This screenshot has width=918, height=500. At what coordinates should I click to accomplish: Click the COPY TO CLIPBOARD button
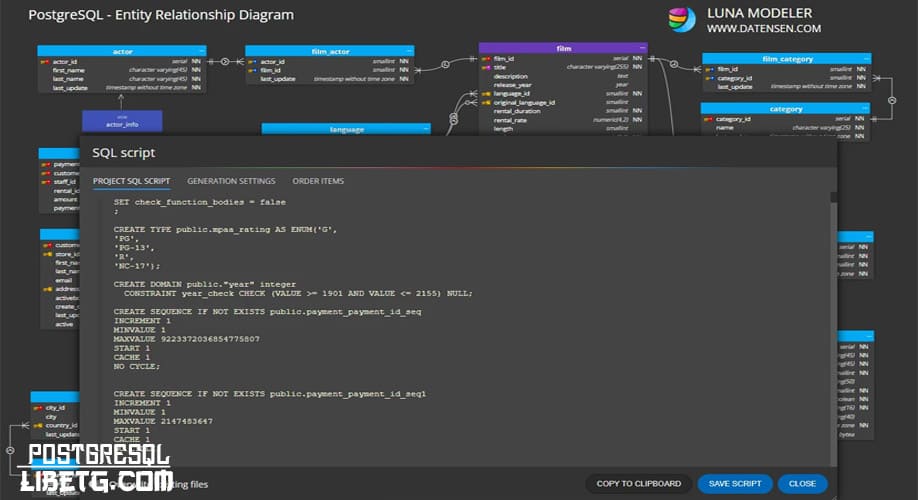click(638, 484)
